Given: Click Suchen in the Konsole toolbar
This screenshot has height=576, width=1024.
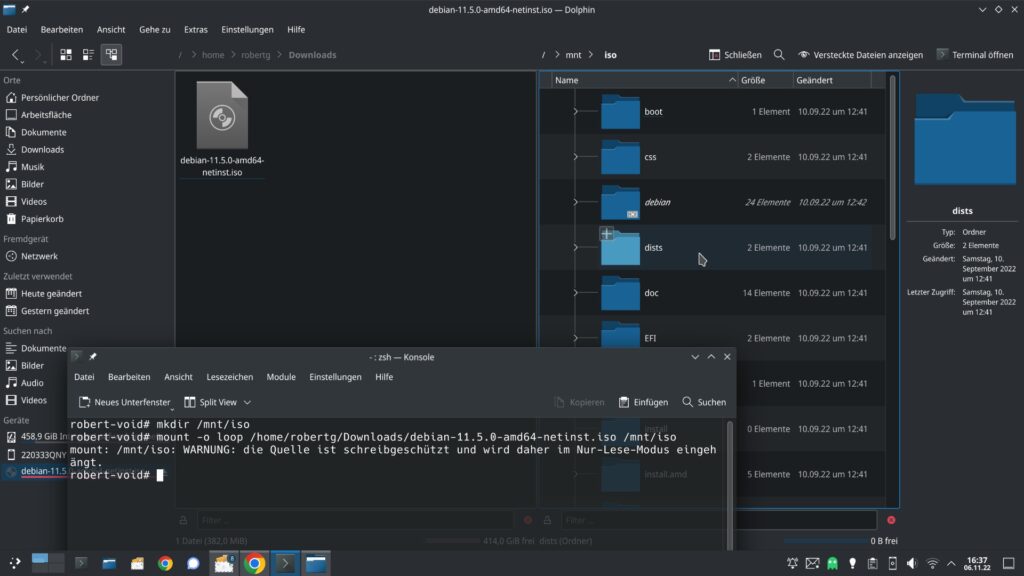Looking at the screenshot, I should pyautogui.click(x=704, y=402).
